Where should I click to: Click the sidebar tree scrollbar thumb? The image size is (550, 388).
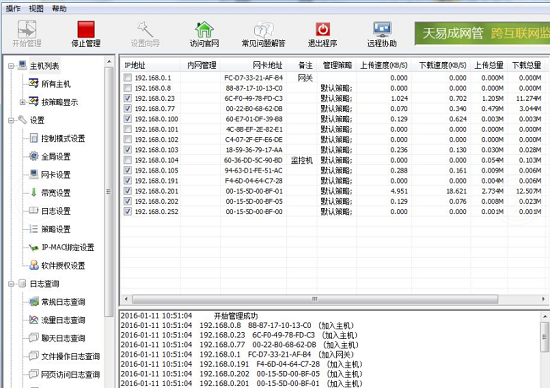(x=109, y=192)
